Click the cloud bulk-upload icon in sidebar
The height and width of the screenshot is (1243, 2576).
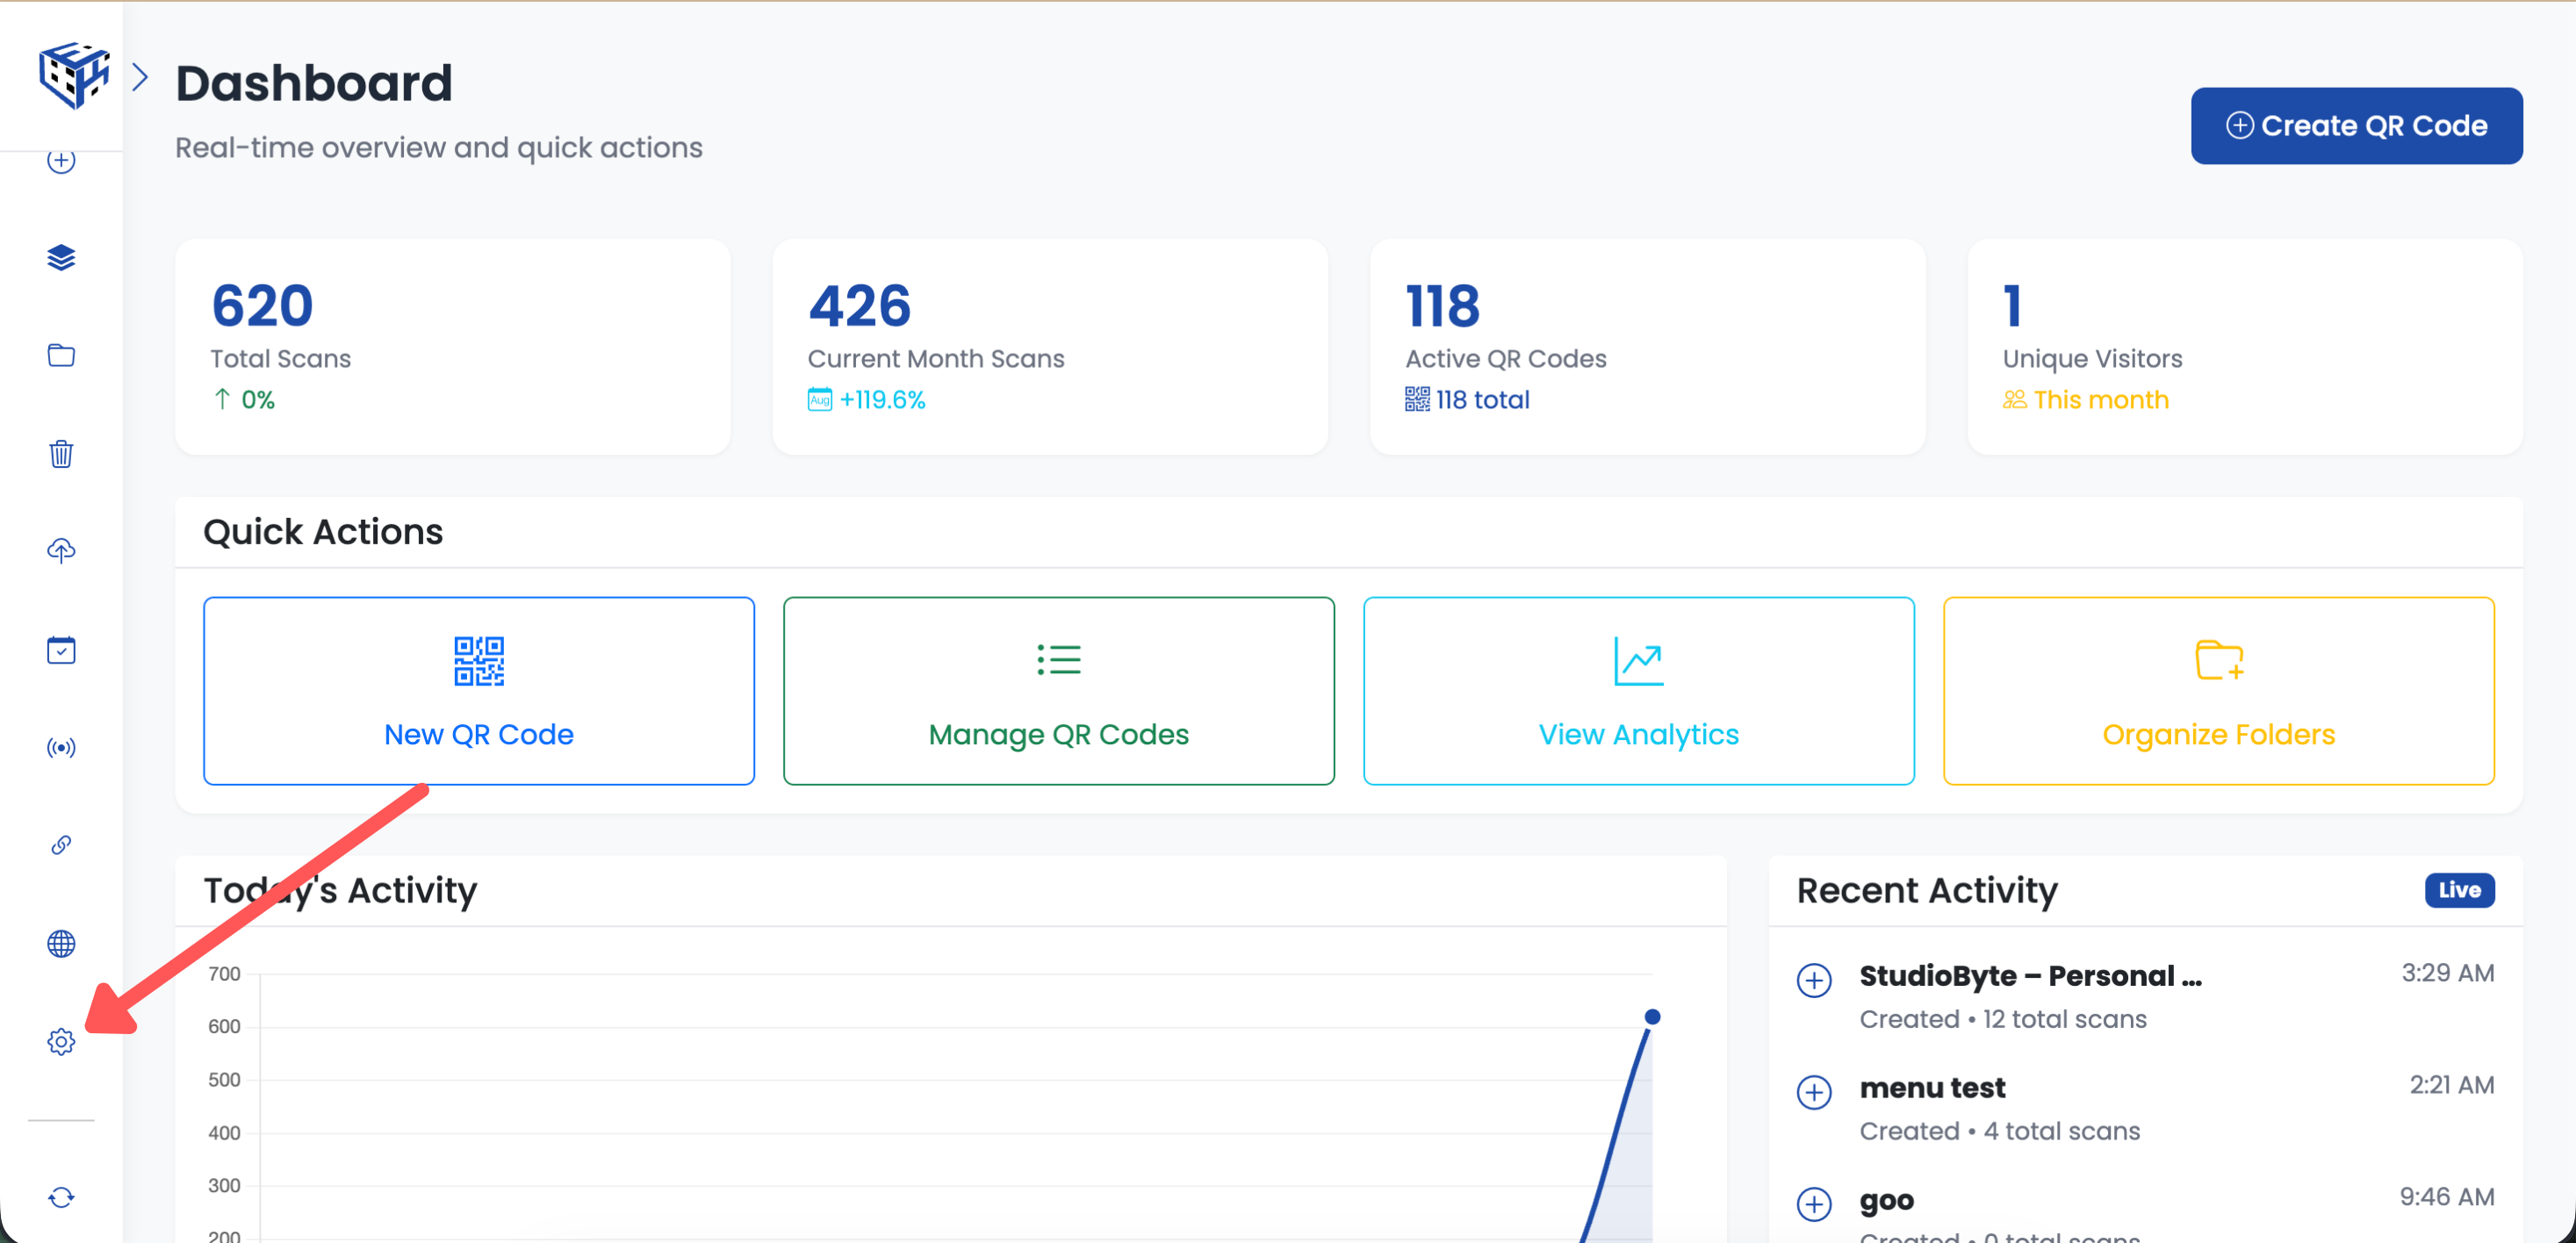tap(61, 550)
